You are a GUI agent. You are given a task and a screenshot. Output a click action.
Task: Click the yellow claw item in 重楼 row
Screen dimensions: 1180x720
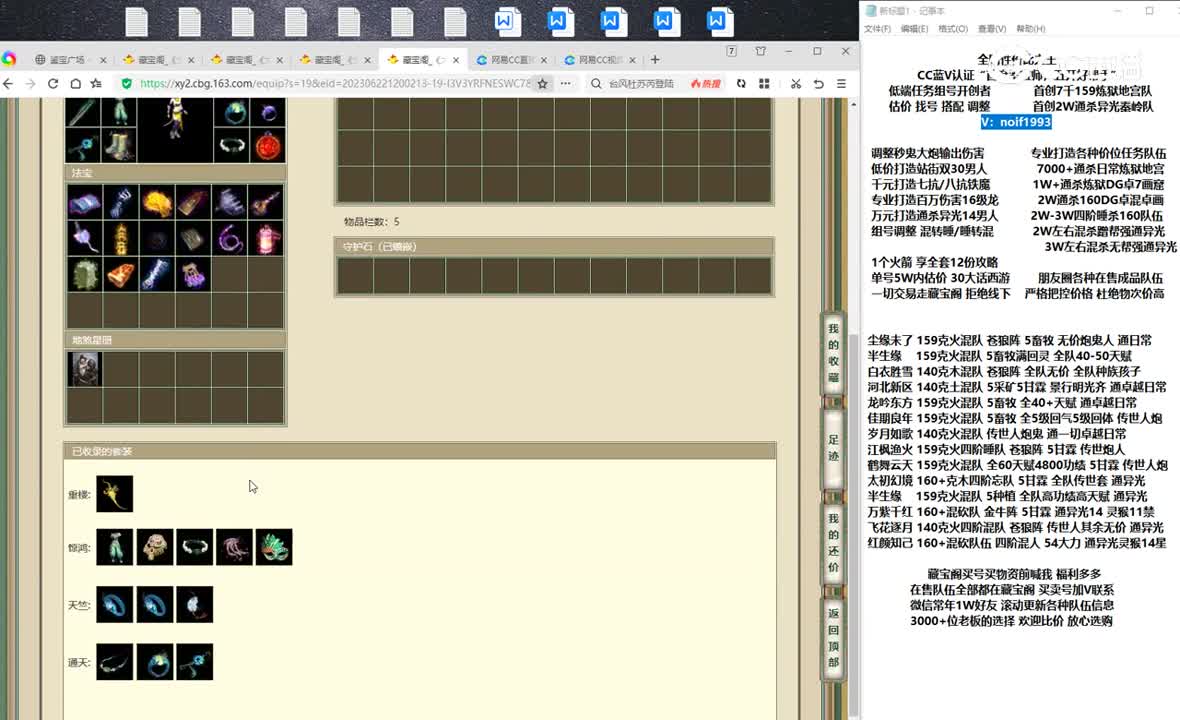114,494
